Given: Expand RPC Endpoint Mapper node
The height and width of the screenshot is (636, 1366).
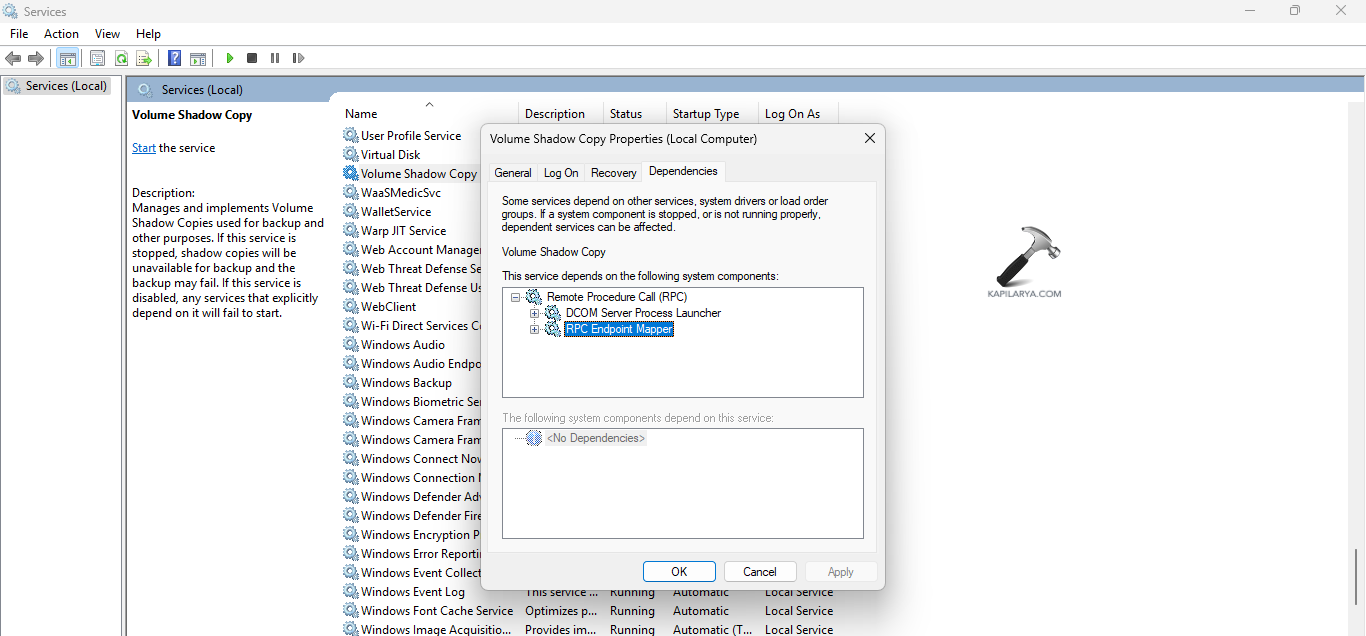Looking at the screenshot, I should click(535, 329).
